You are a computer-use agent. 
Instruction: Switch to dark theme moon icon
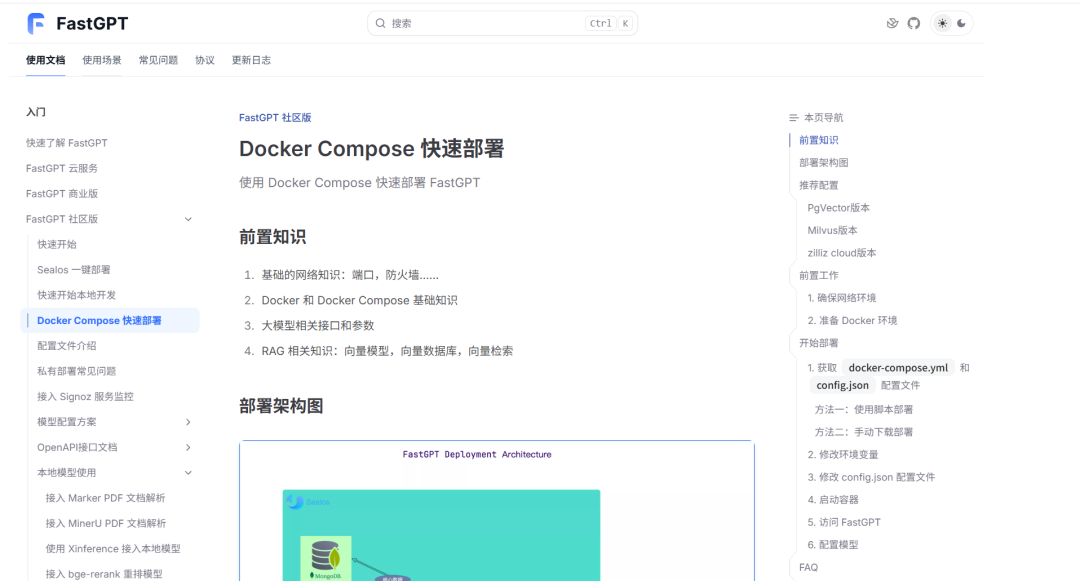tap(962, 23)
